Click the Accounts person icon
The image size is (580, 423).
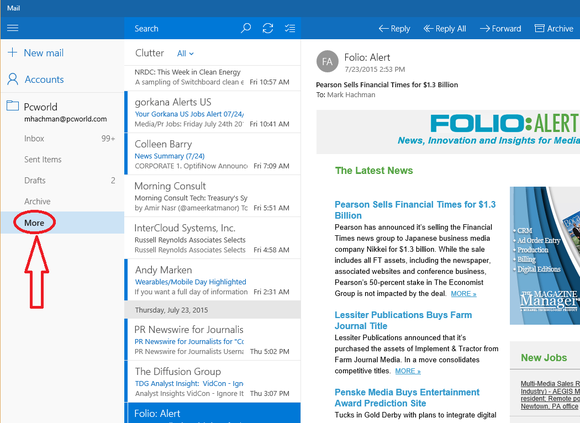tap(13, 79)
